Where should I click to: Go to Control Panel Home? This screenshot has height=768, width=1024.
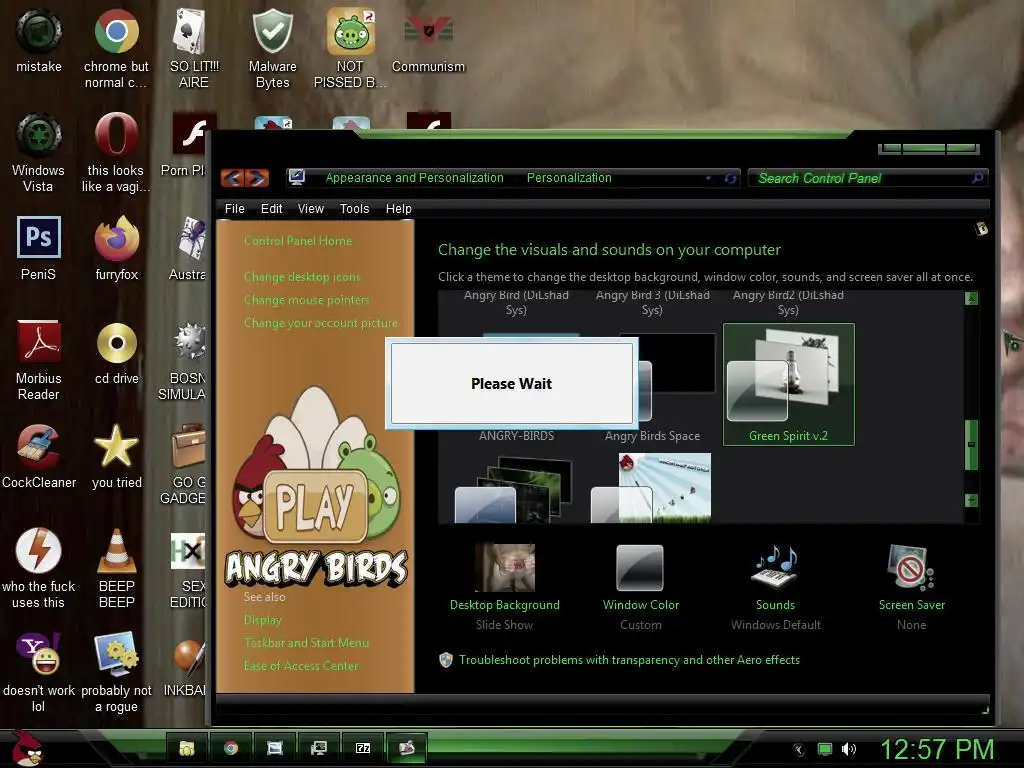point(298,241)
